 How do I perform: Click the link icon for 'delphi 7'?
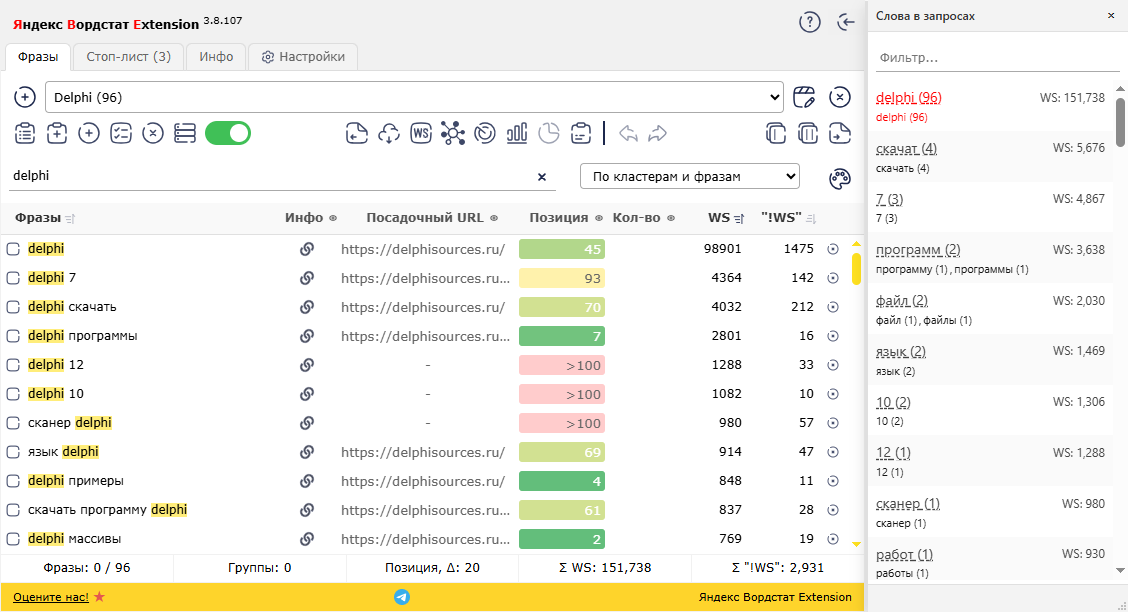click(x=307, y=278)
